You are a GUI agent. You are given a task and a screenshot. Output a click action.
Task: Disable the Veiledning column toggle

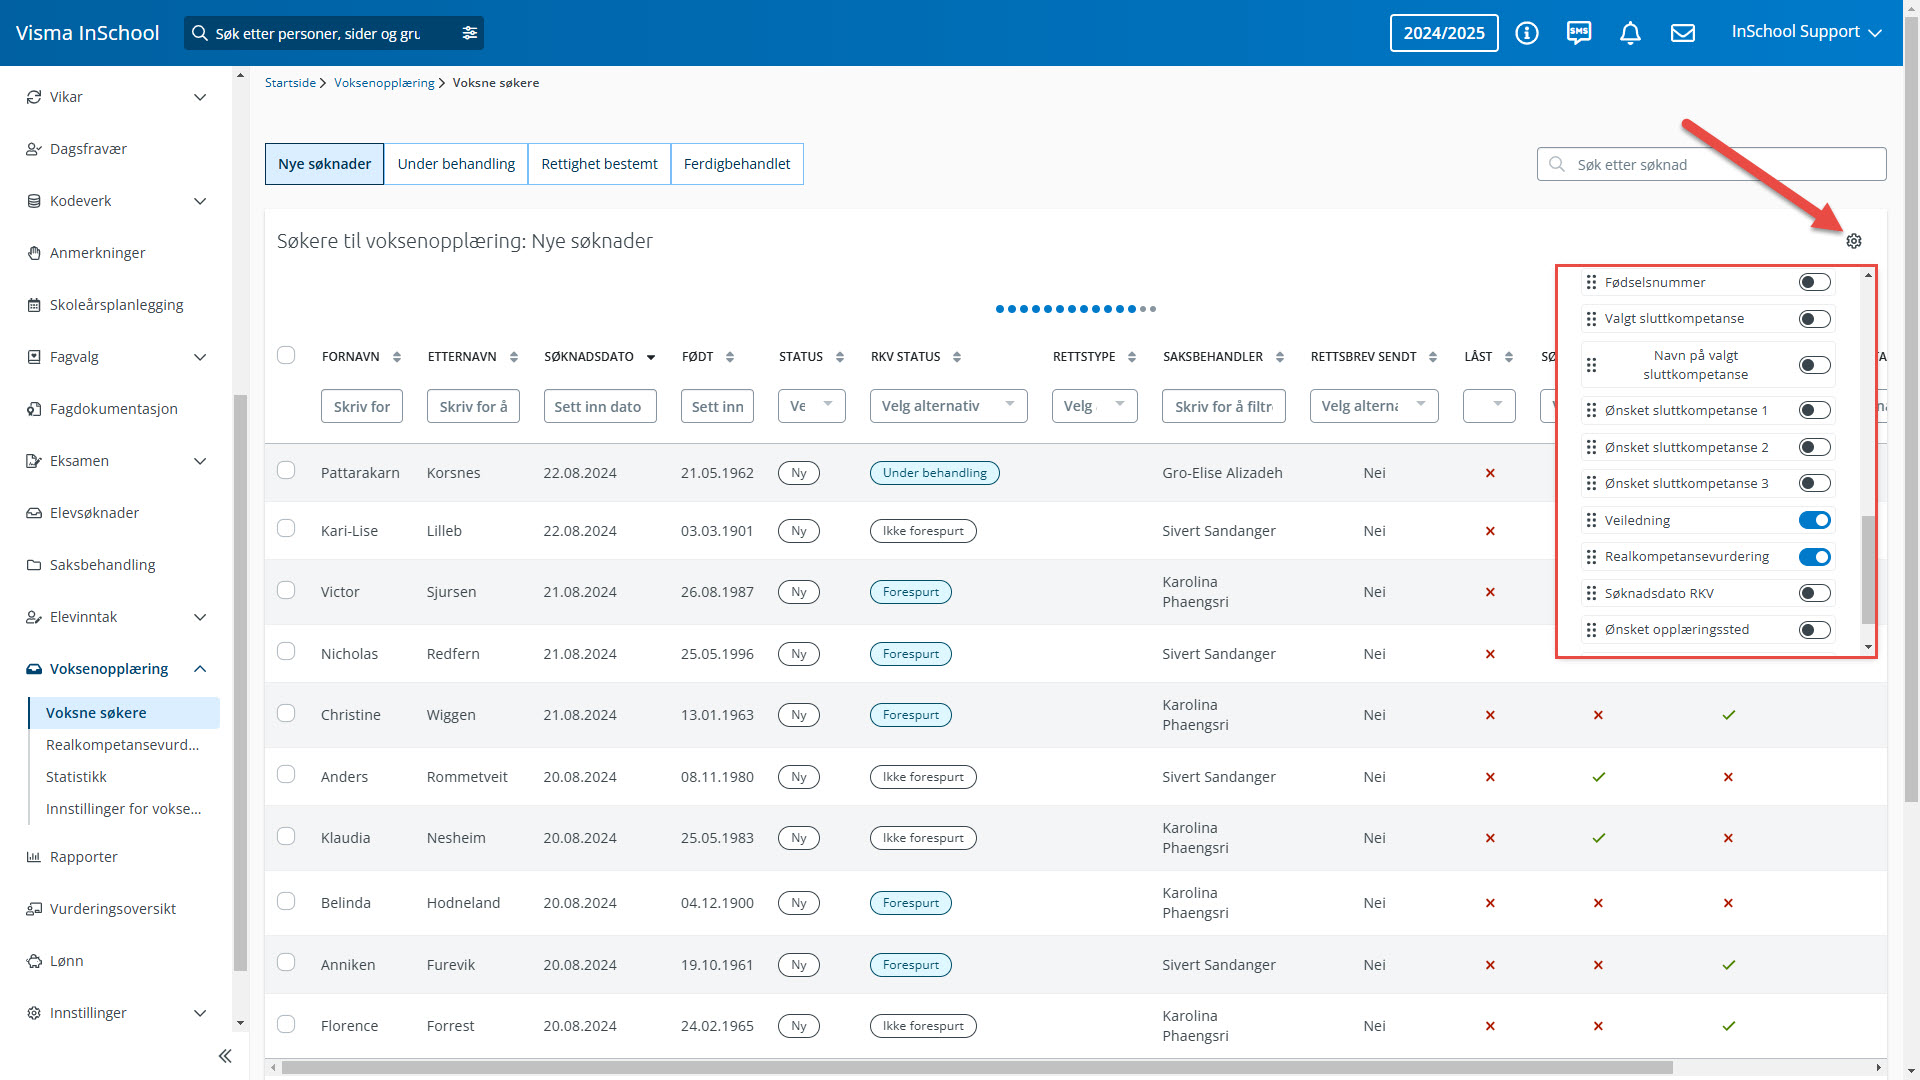pyautogui.click(x=1814, y=520)
